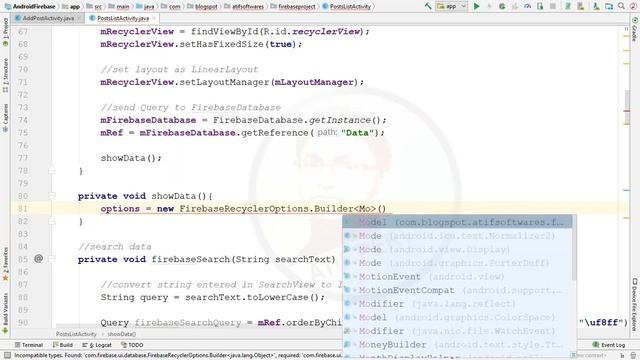640x360 pixels.
Task: Click the Make Project hammer icon
Action: 428,6
